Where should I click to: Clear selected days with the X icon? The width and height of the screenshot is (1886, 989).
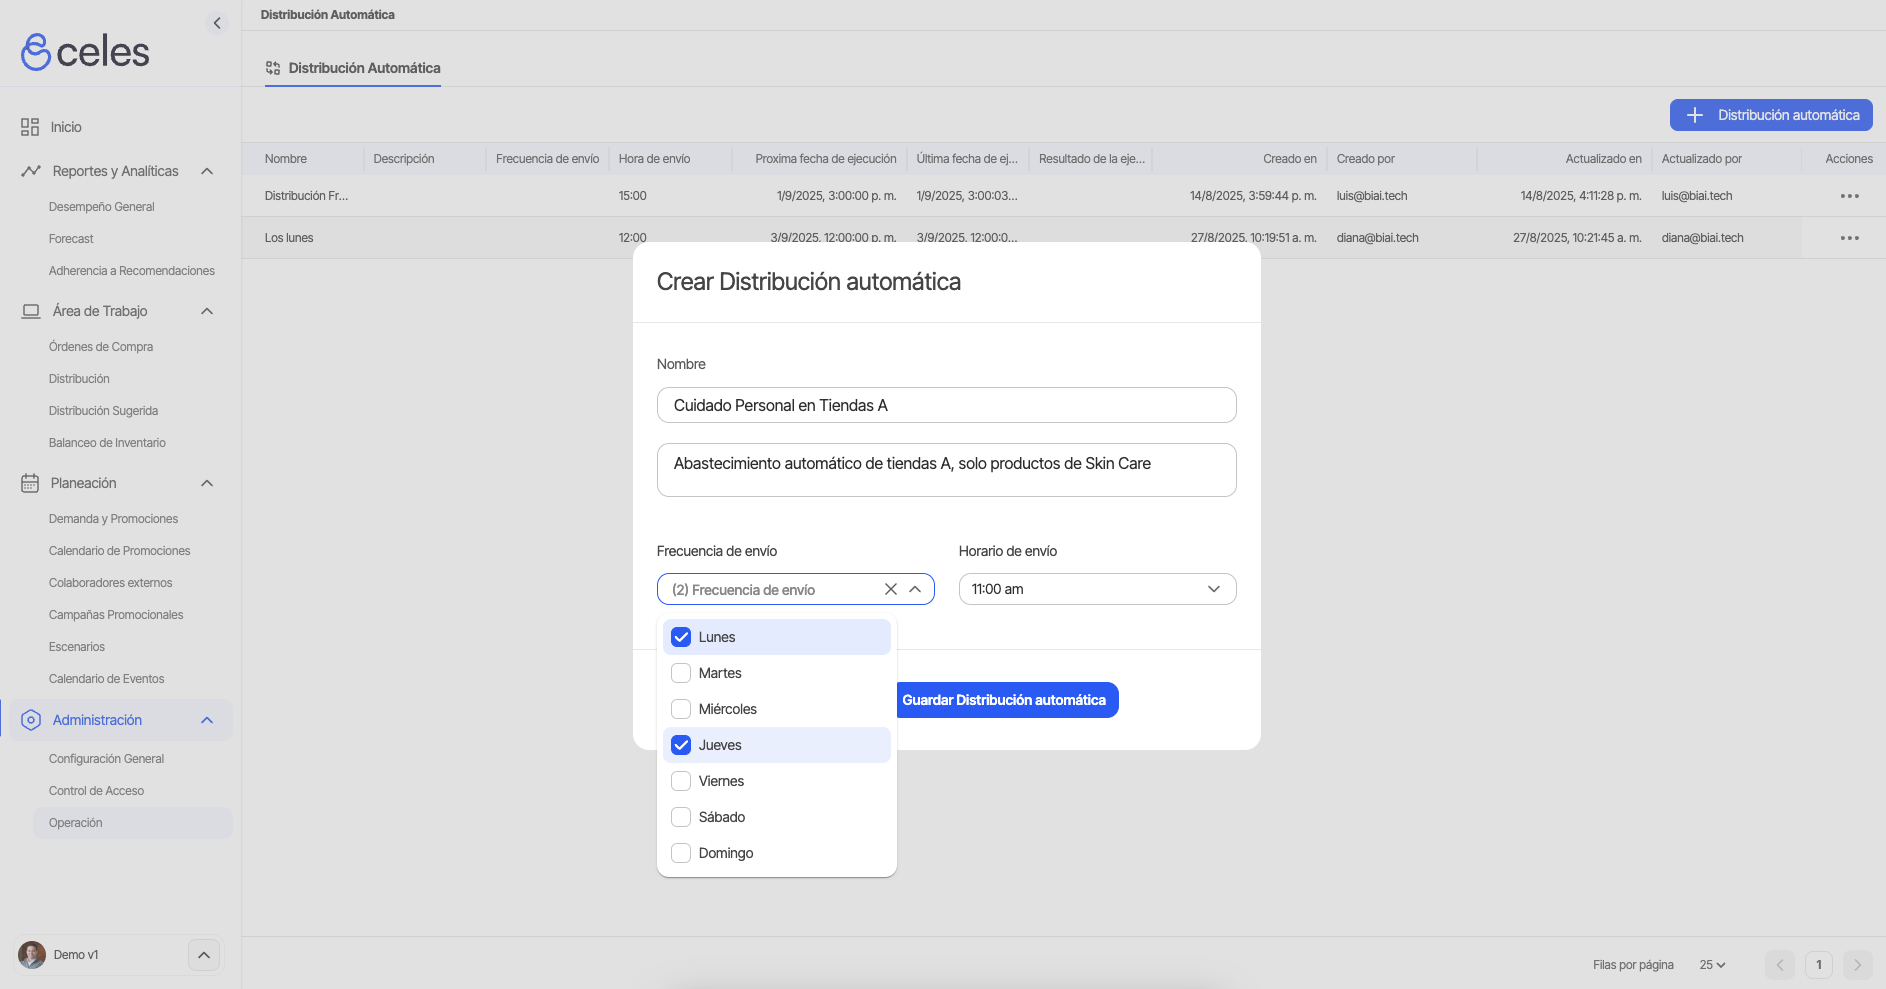(891, 589)
